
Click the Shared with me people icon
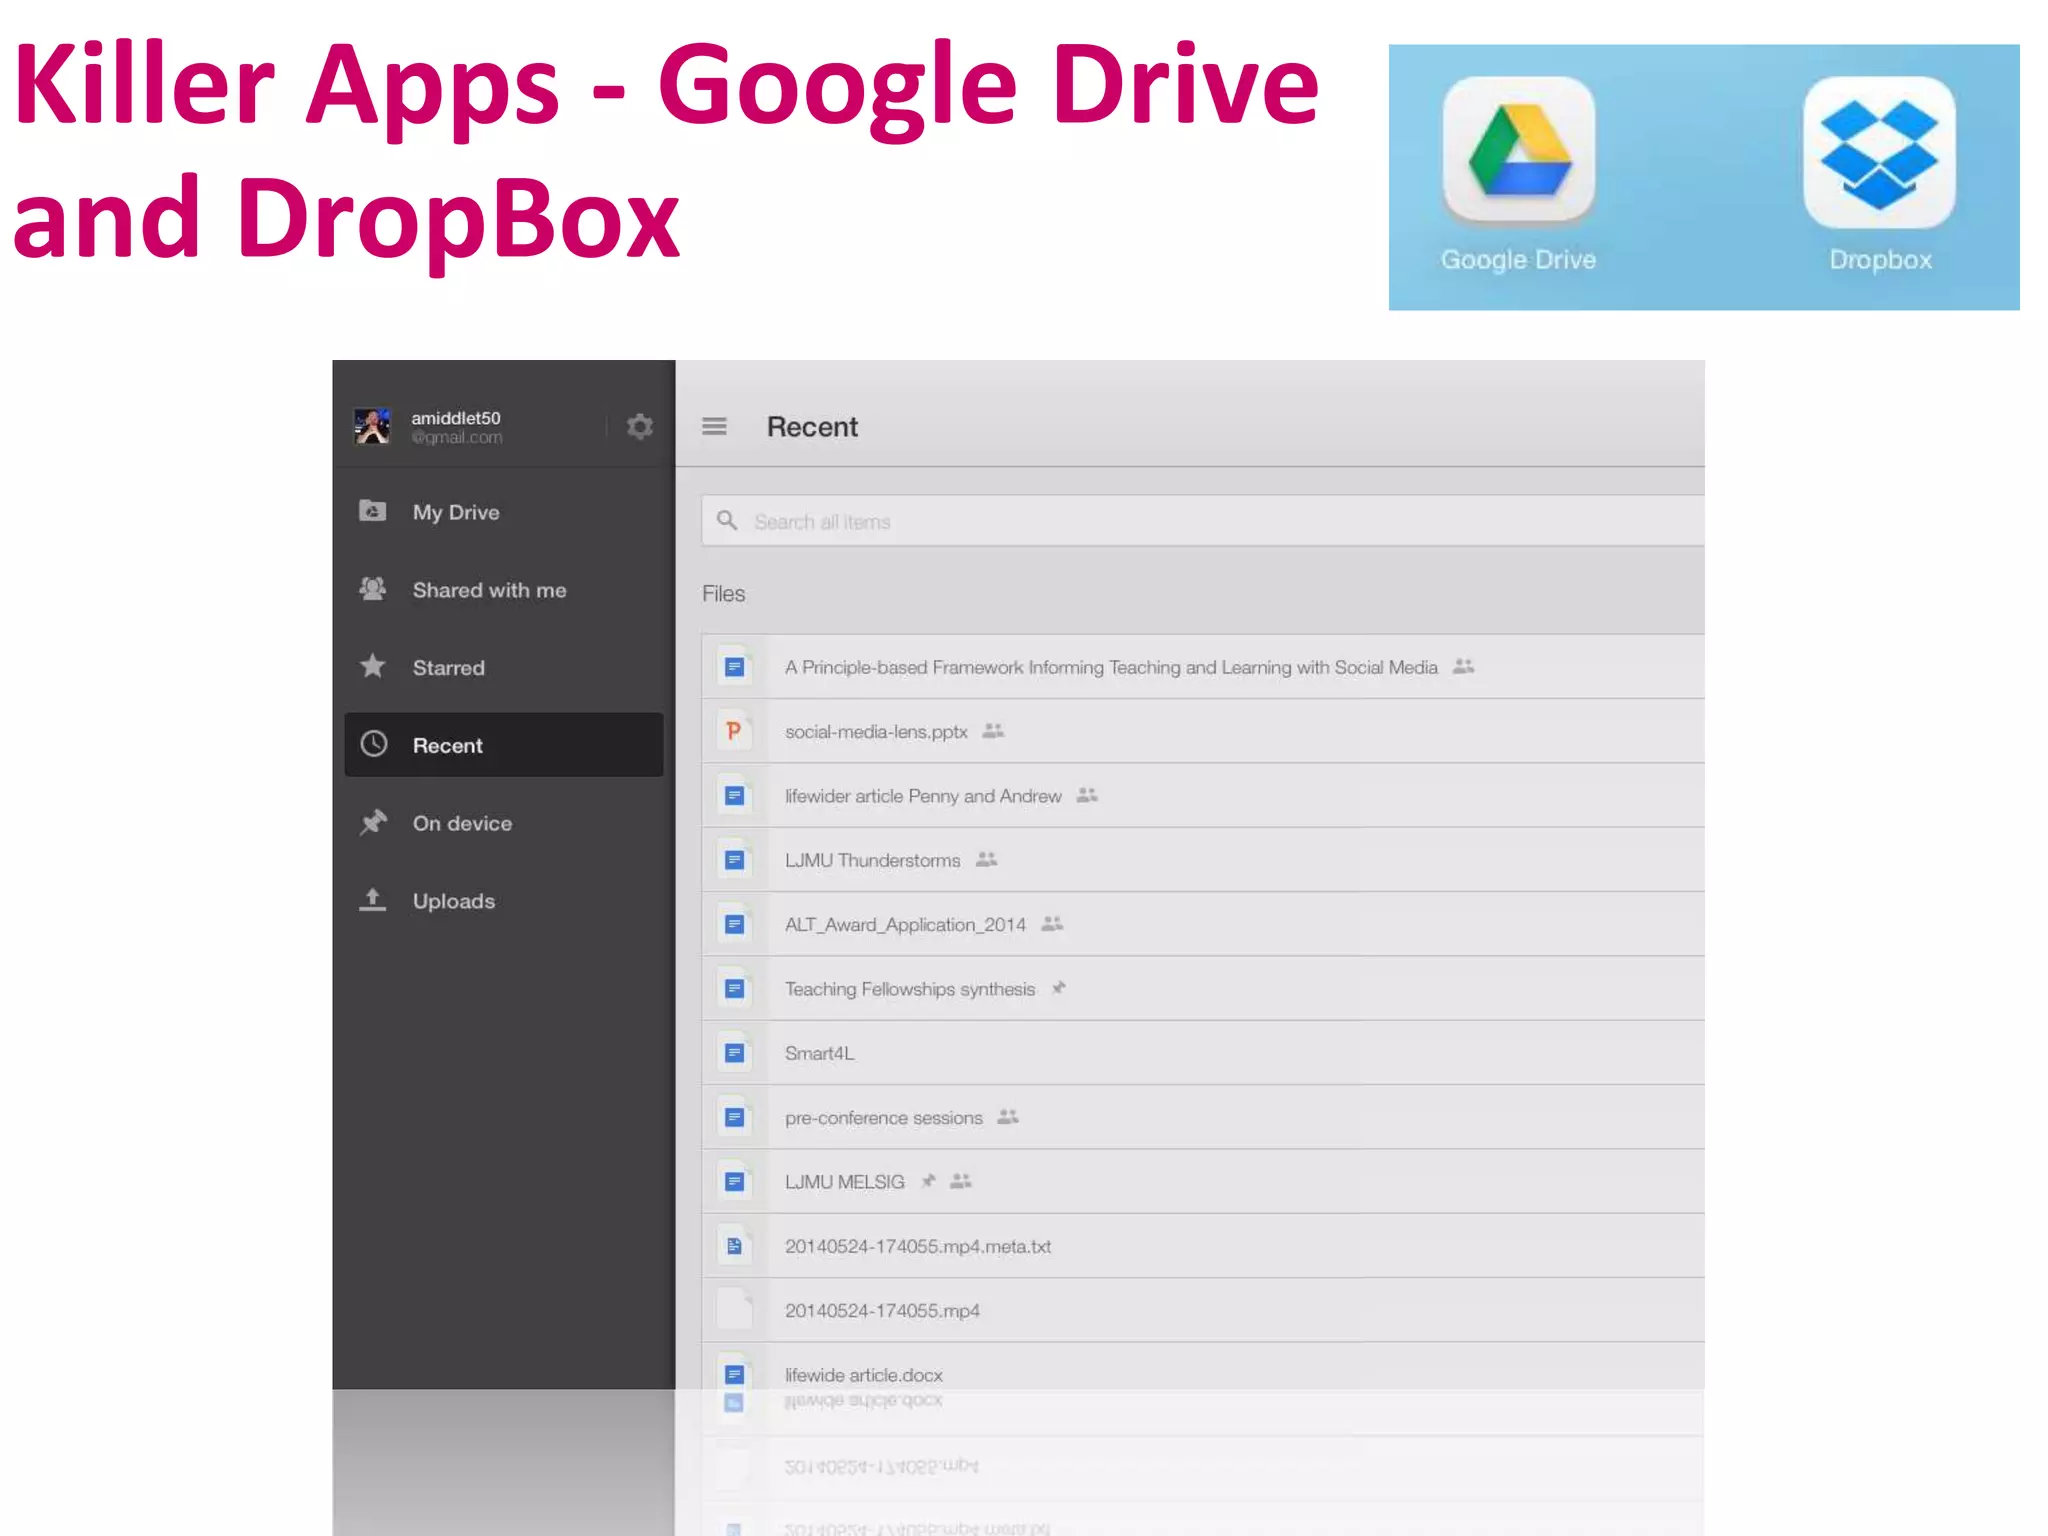[x=373, y=589]
